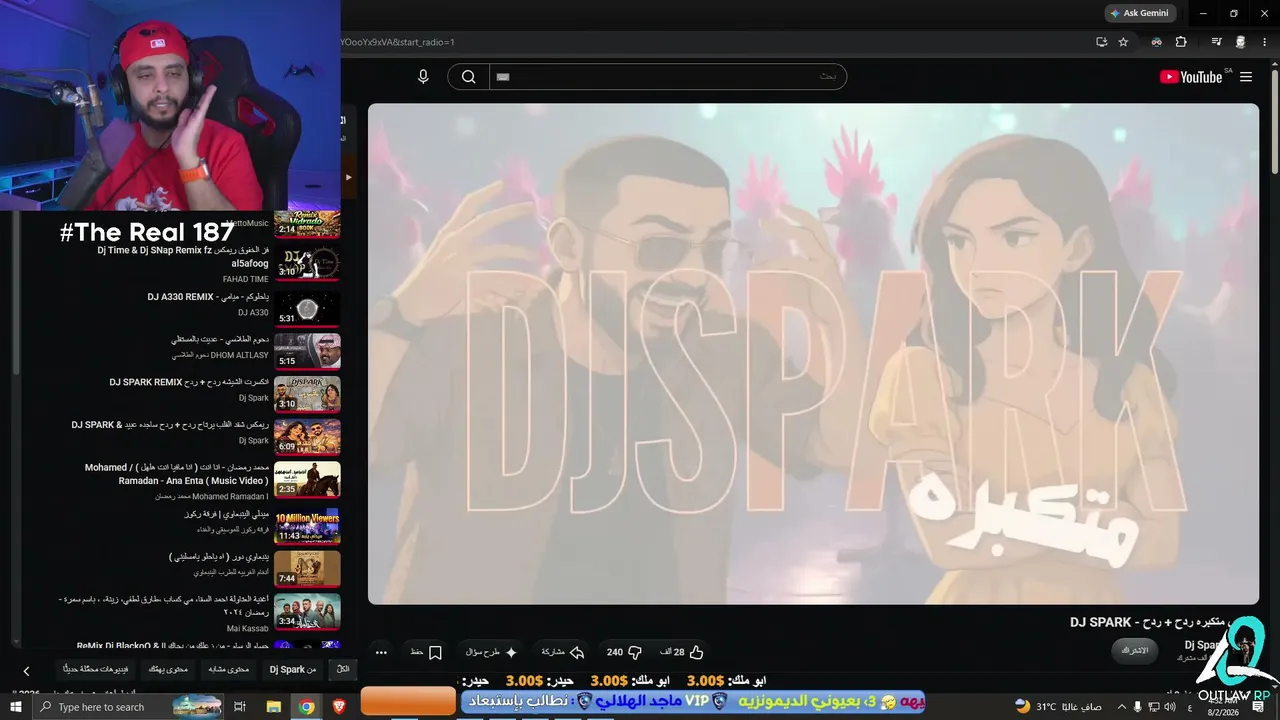This screenshot has height=720, width=1280.
Task: Open the 10 Million Viewers video thumbnail
Action: click(307, 524)
